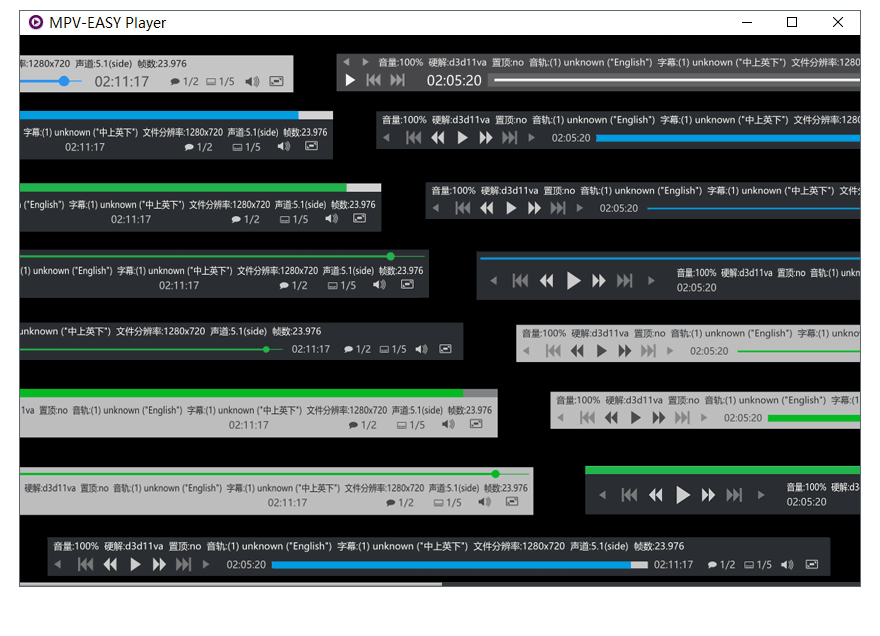Seek on the blue progress bar of bottom bar
This screenshot has height=636, width=880.
click(459, 565)
